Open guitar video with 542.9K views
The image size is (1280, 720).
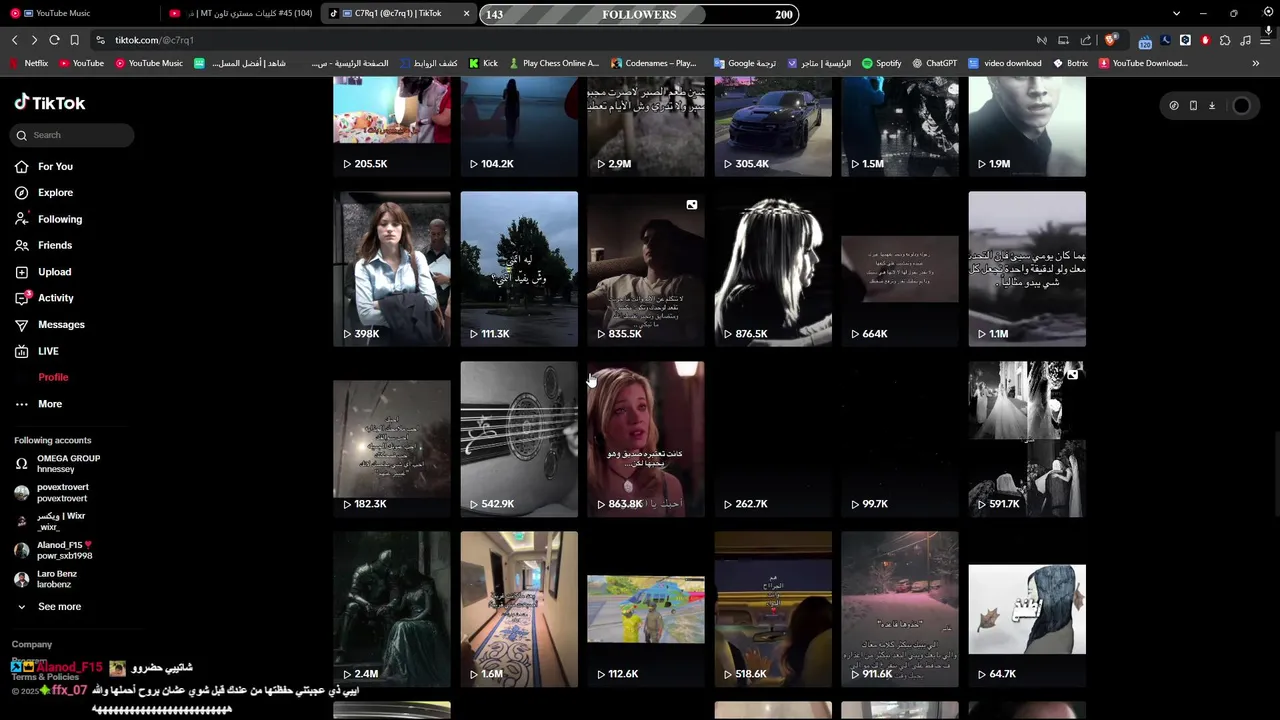tap(519, 439)
